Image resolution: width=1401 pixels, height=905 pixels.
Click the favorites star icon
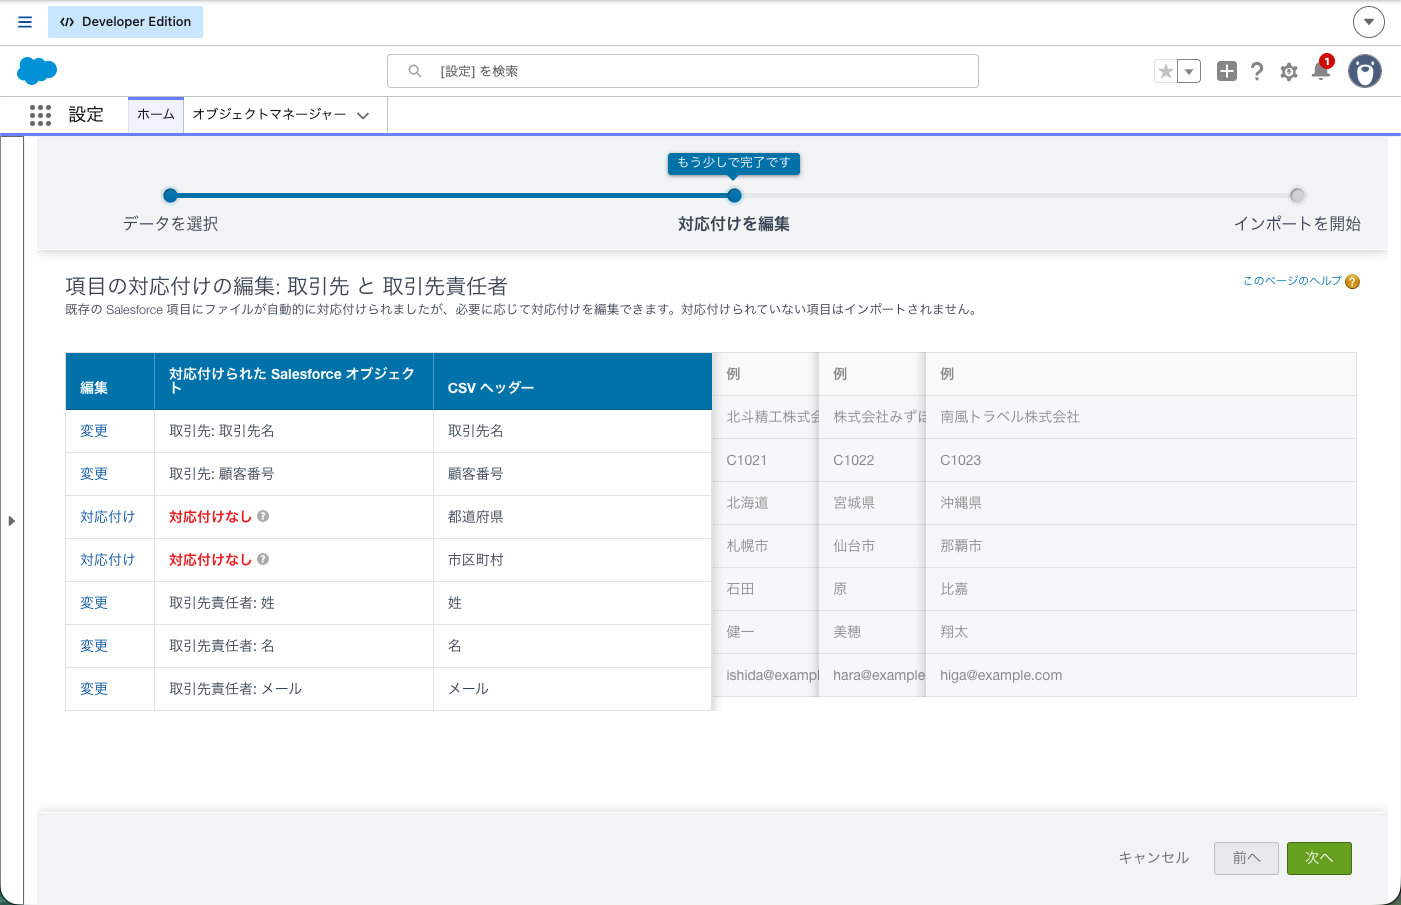pyautogui.click(x=1165, y=71)
